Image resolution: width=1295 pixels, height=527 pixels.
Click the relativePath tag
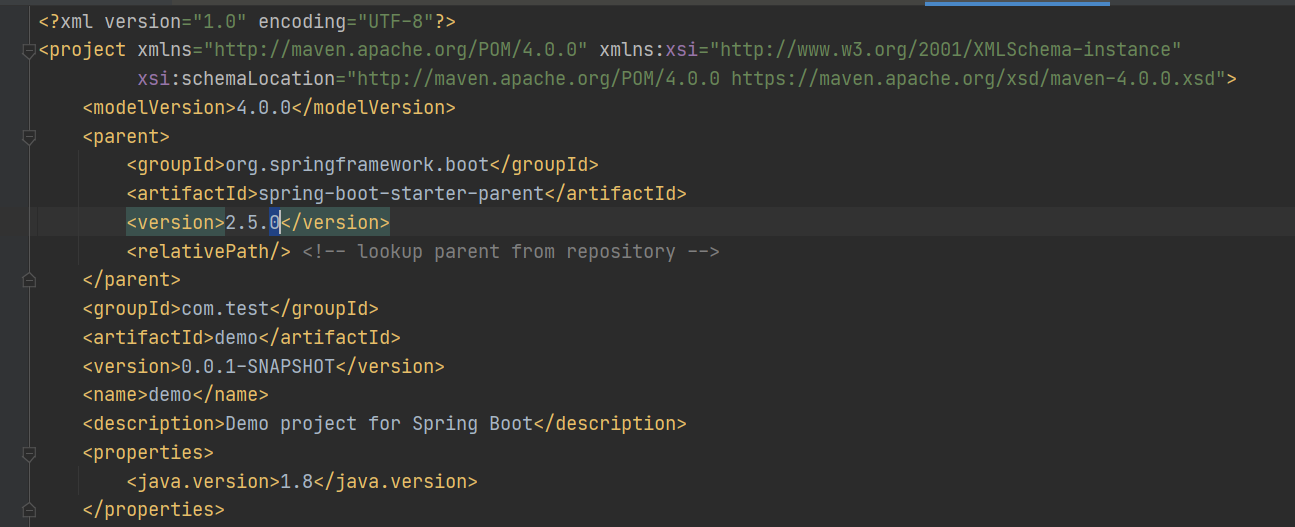click(208, 251)
